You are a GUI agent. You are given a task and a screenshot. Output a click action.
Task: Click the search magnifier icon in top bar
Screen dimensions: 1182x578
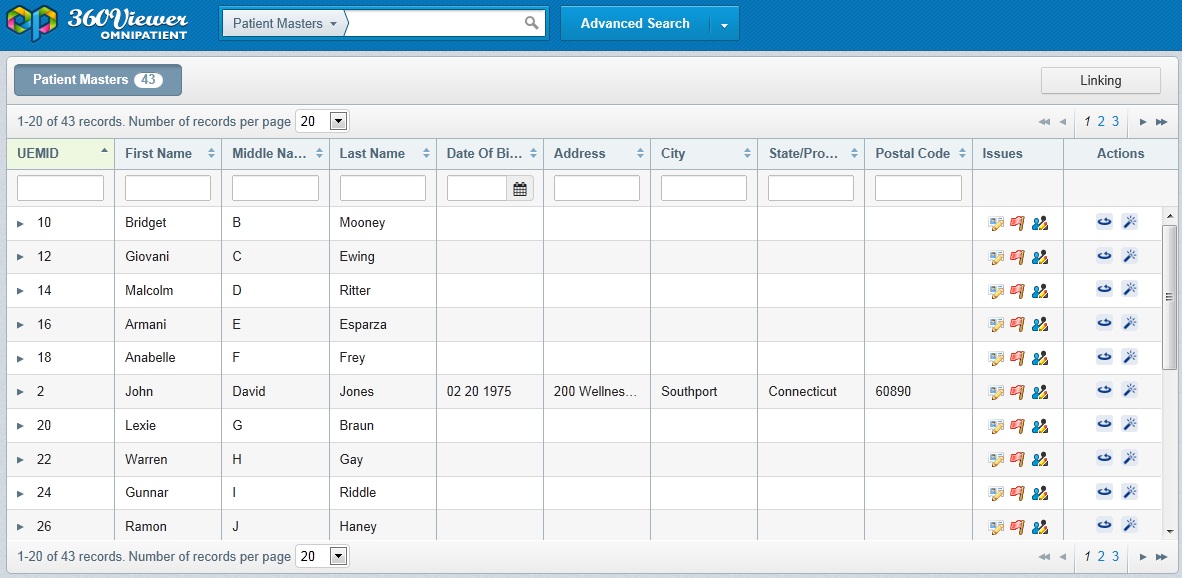pyautogui.click(x=532, y=23)
